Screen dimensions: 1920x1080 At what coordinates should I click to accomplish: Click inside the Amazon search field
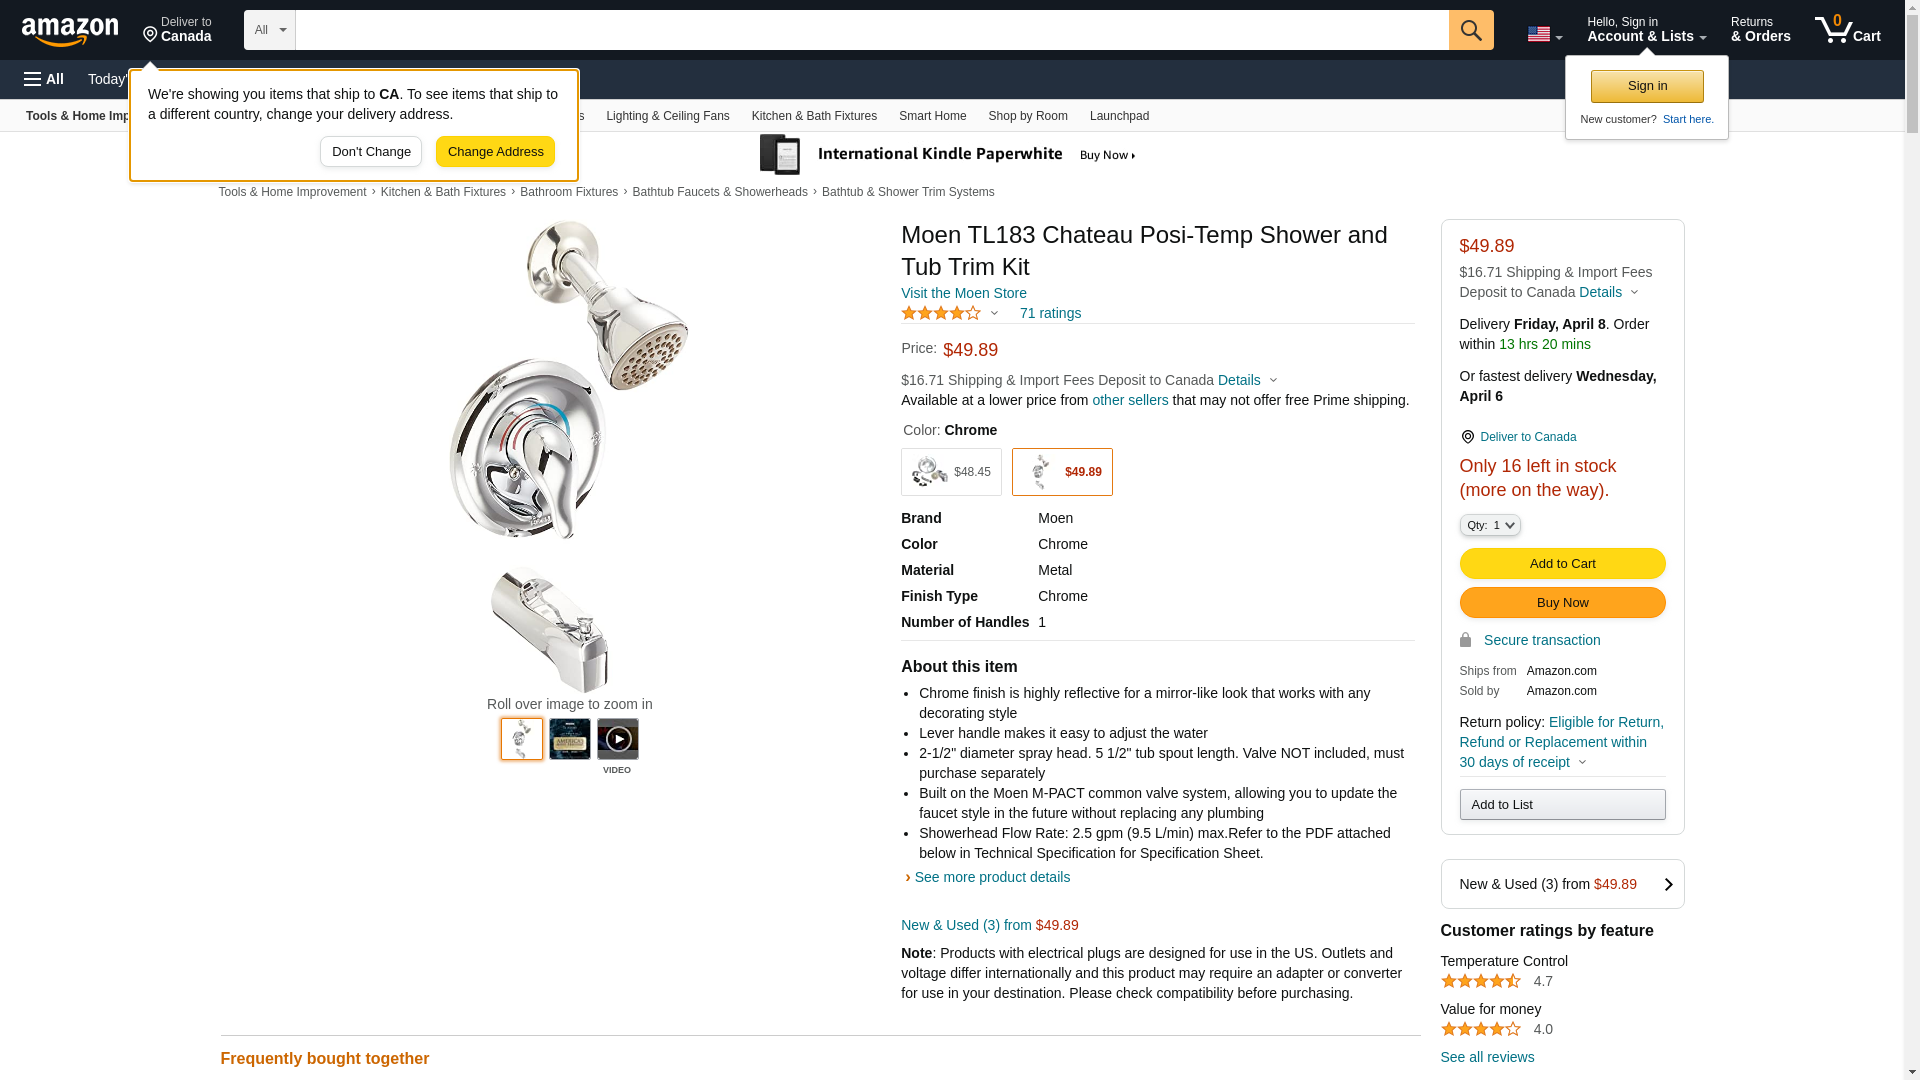(871, 30)
